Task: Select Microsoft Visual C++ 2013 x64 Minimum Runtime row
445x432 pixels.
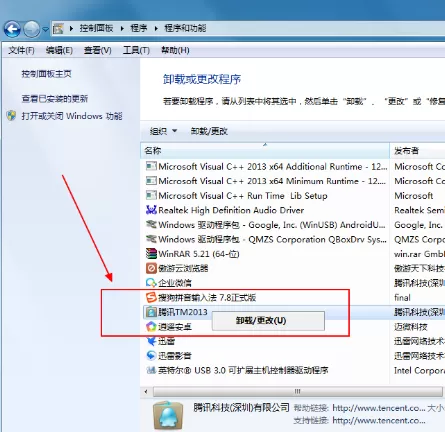Action: 272,181
